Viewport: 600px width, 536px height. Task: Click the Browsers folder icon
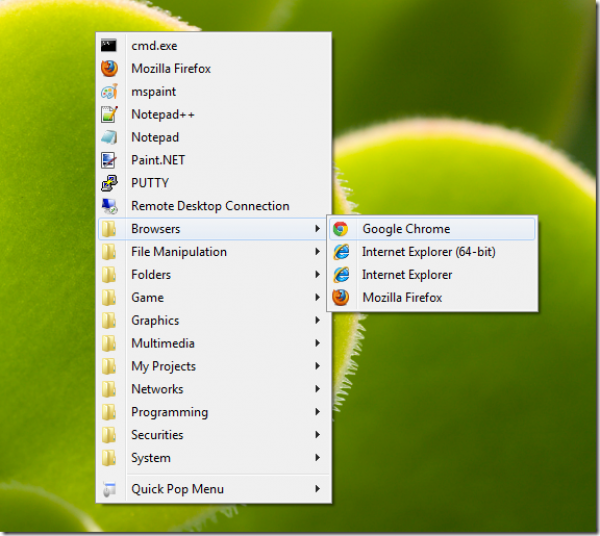click(x=109, y=229)
